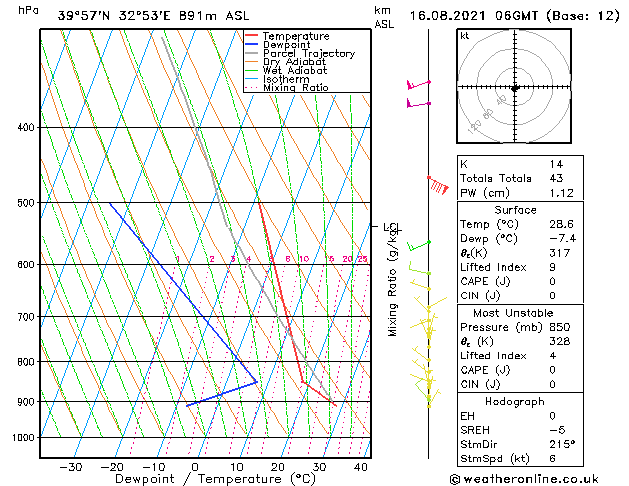The image size is (629, 486).
Task: Click the '(Base: 12)' header text
Action: click(582, 16)
